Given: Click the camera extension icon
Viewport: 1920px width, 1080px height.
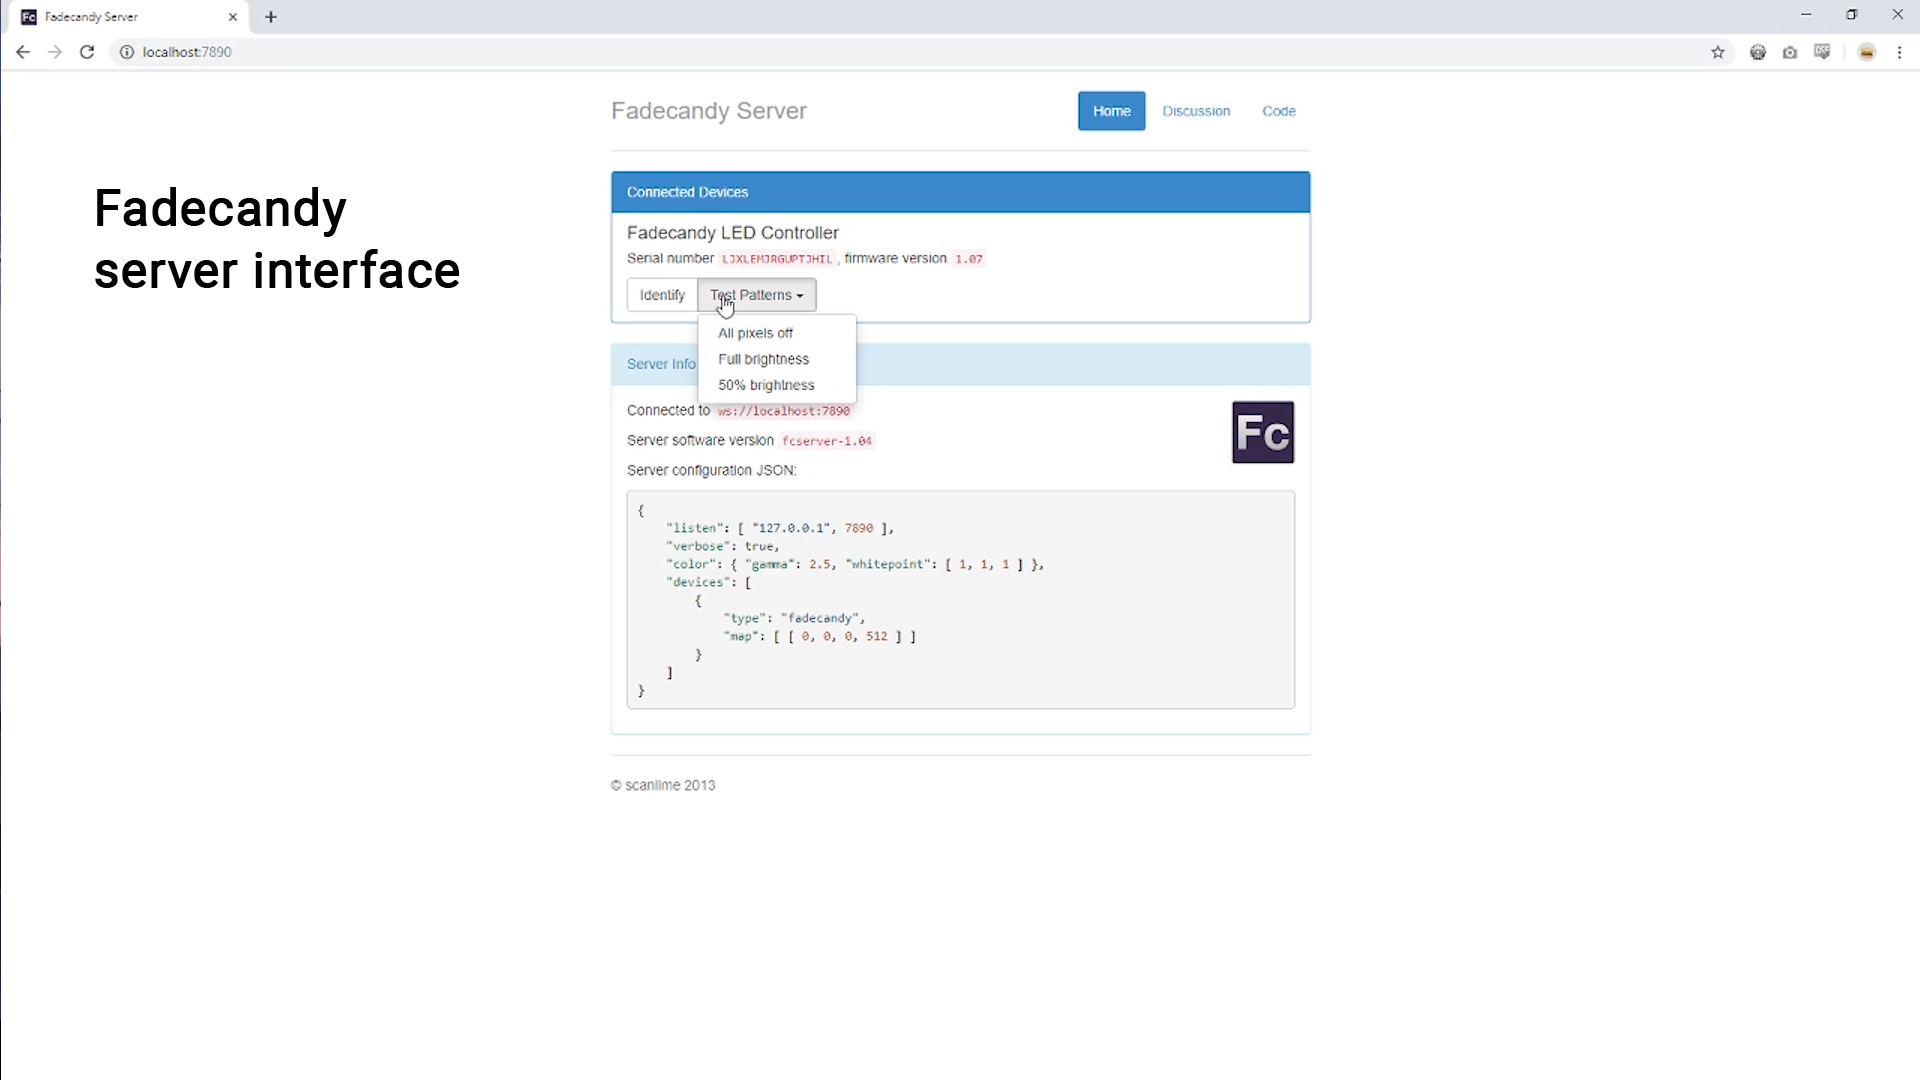Looking at the screenshot, I should coord(1790,52).
